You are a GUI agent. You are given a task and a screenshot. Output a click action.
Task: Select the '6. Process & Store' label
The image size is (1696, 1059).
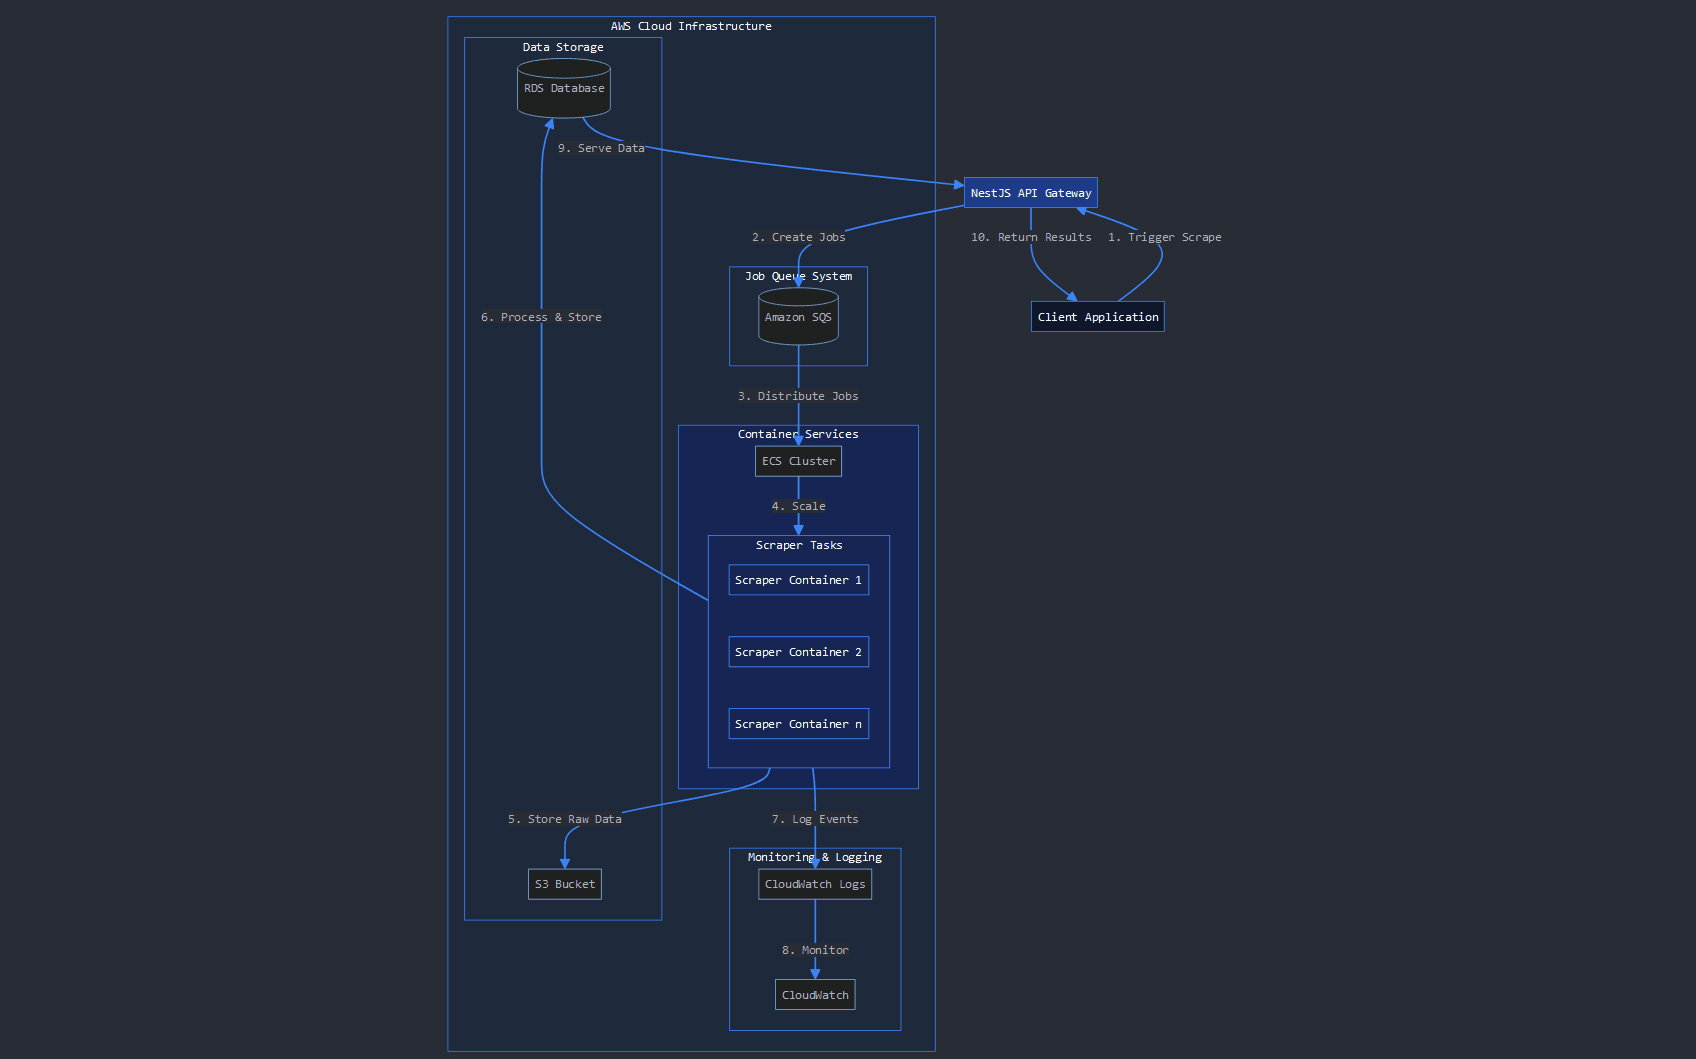[x=541, y=317]
